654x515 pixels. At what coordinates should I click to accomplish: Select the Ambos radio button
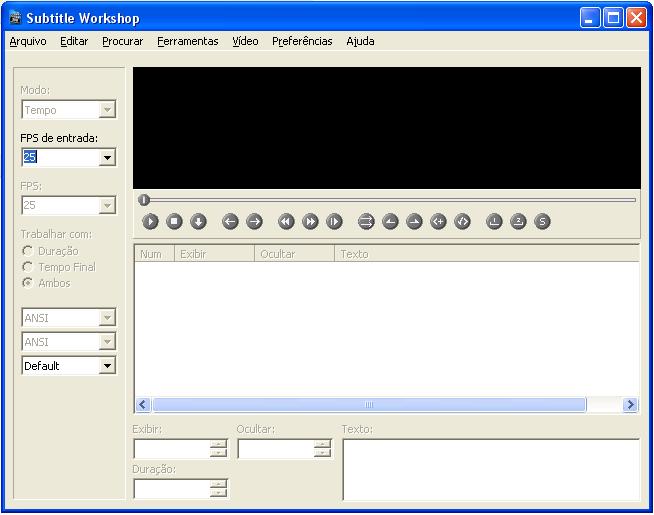click(28, 283)
